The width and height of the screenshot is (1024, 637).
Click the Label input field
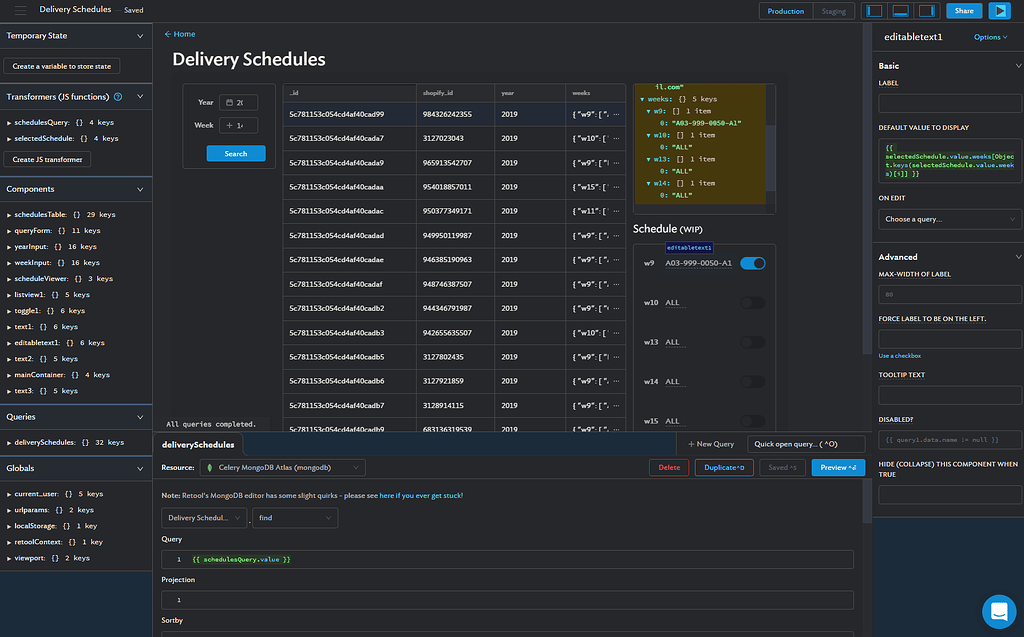click(948, 103)
